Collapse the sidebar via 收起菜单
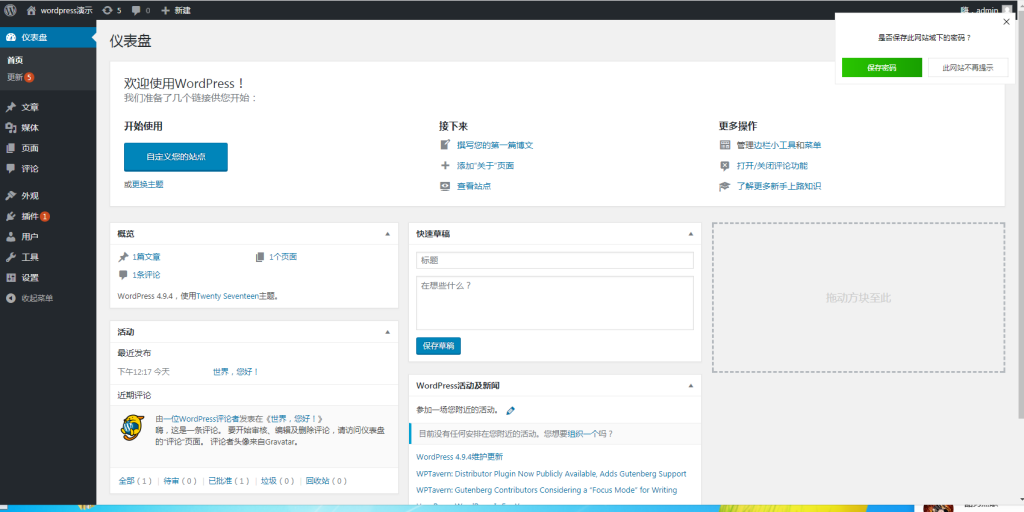Image resolution: width=1024 pixels, height=512 pixels. point(48,298)
